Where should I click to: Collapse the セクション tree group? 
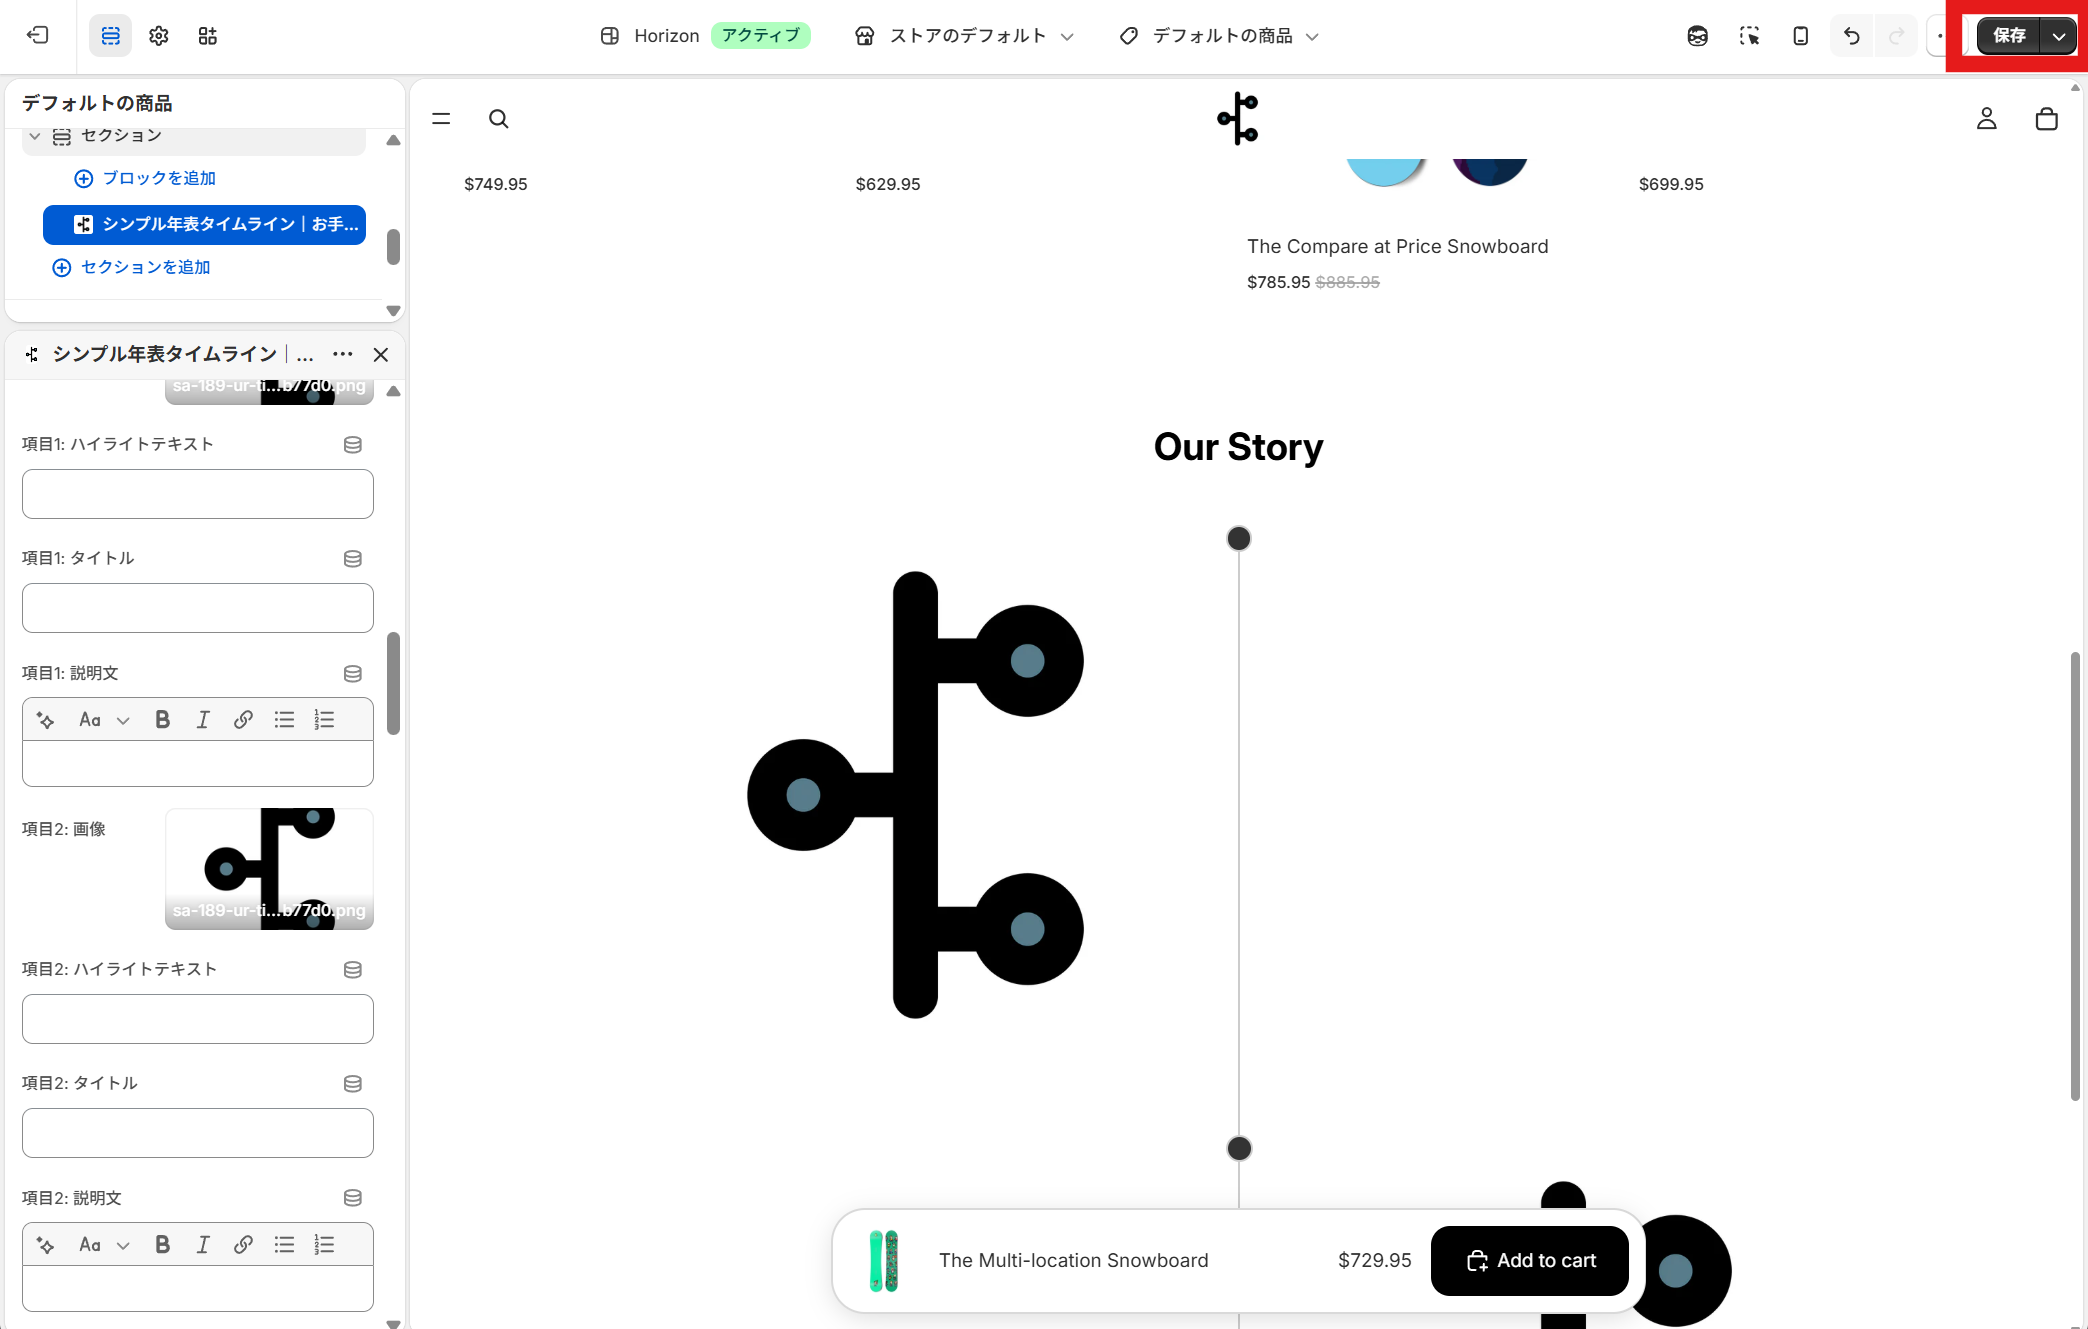coord(35,136)
